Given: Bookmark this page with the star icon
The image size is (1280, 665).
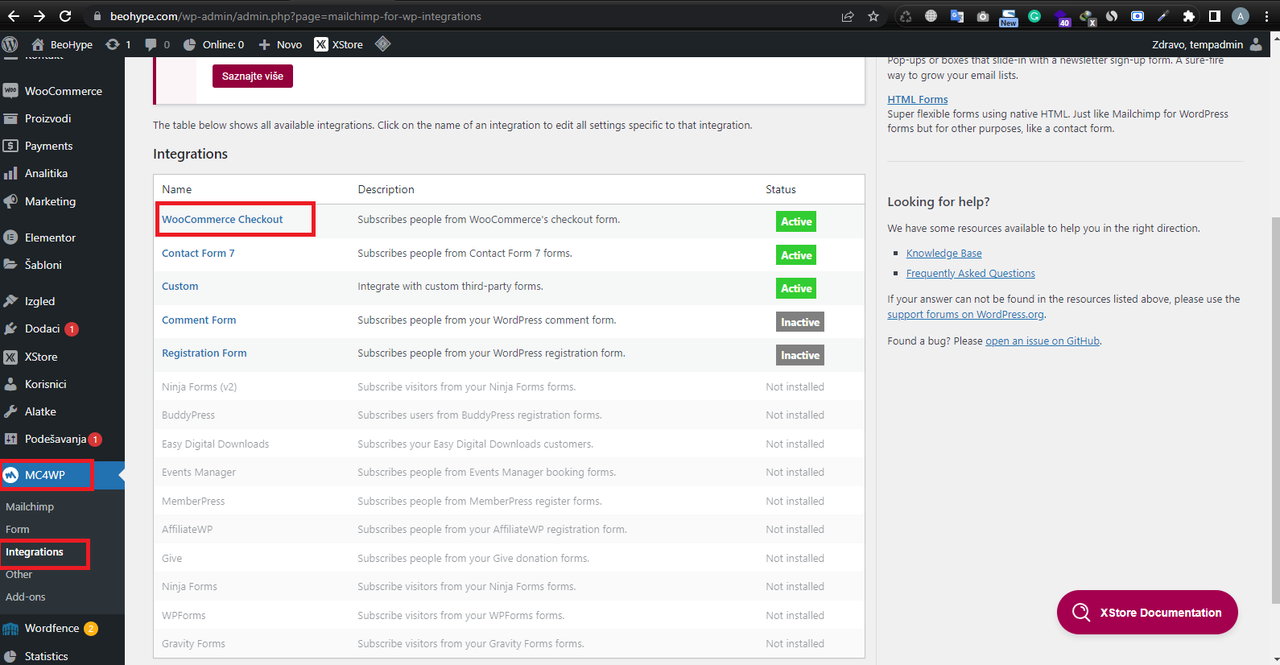Looking at the screenshot, I should pyautogui.click(x=873, y=16).
